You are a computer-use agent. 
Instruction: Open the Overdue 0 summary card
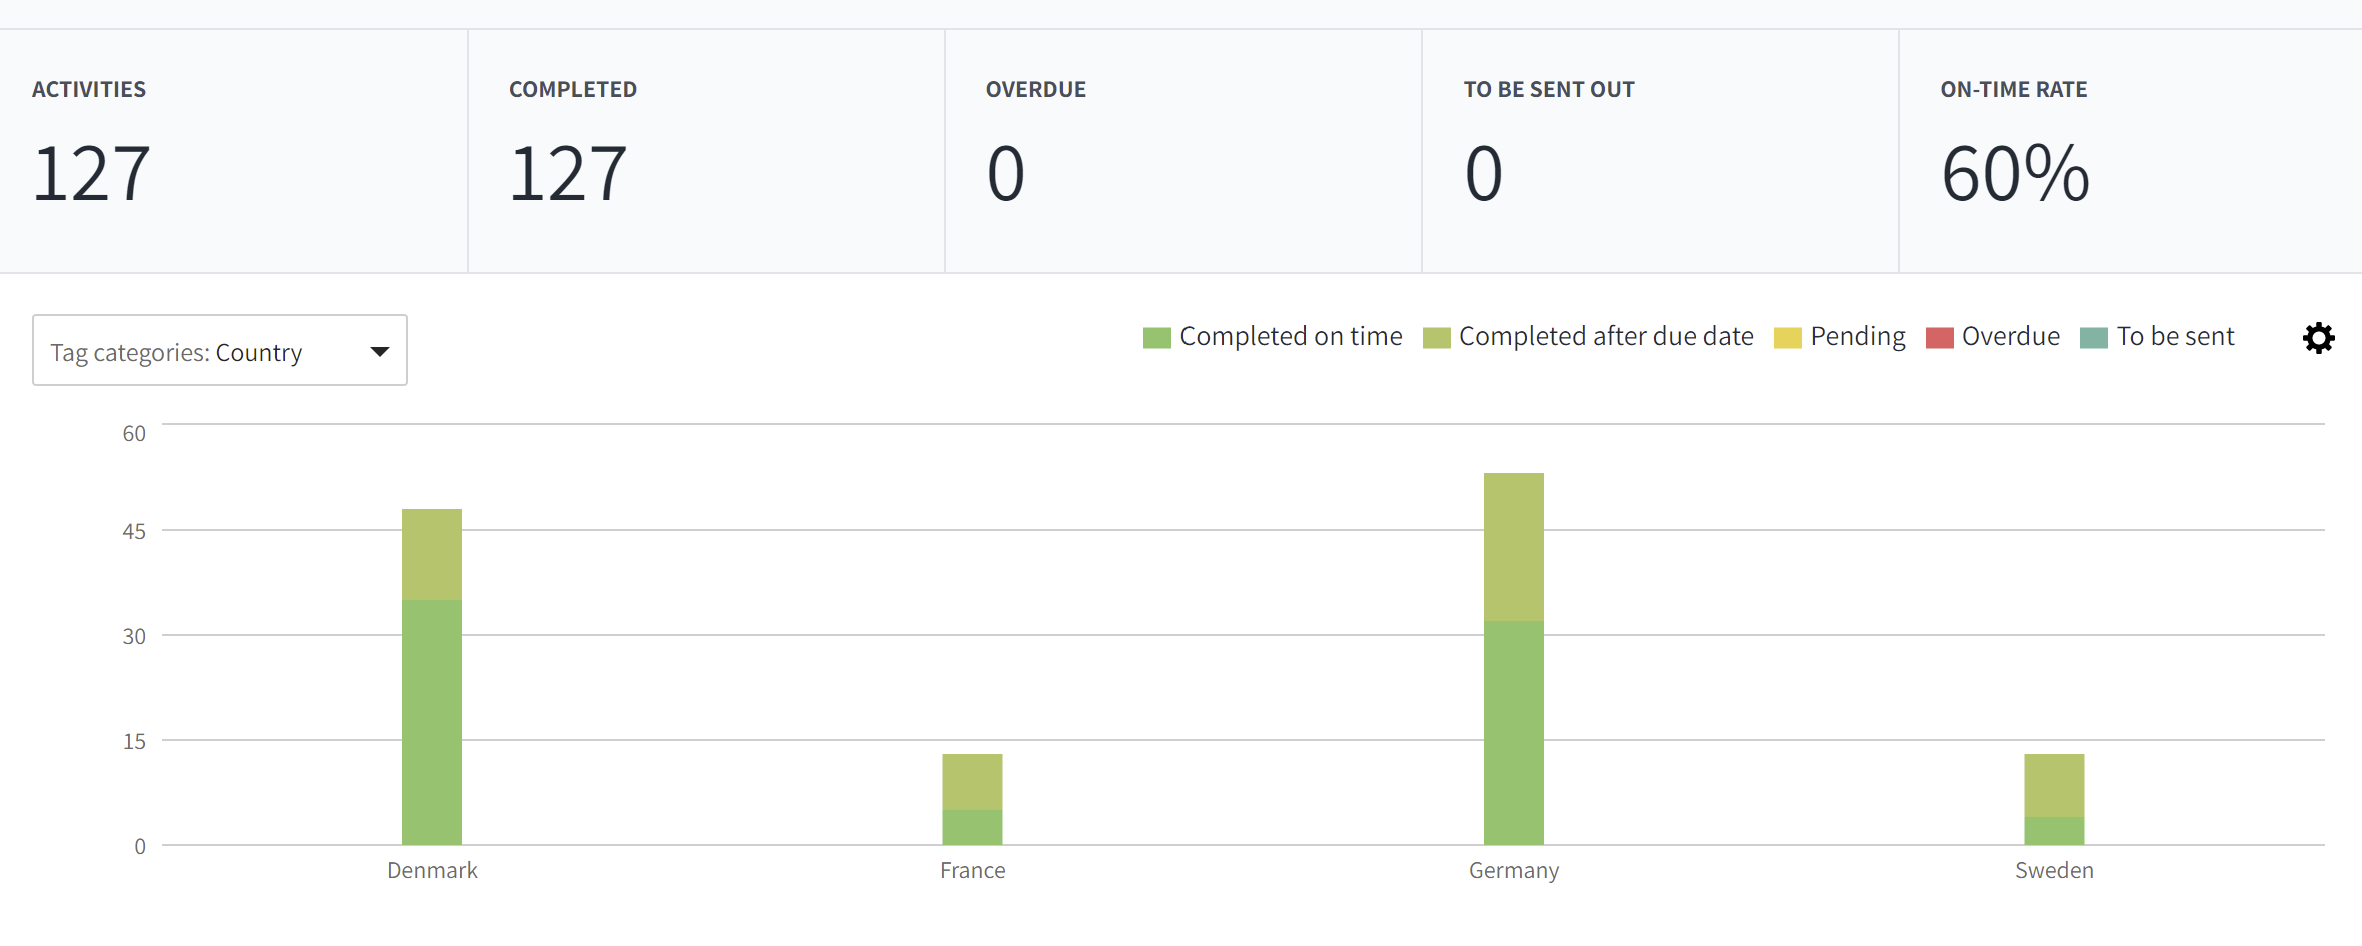[1183, 151]
